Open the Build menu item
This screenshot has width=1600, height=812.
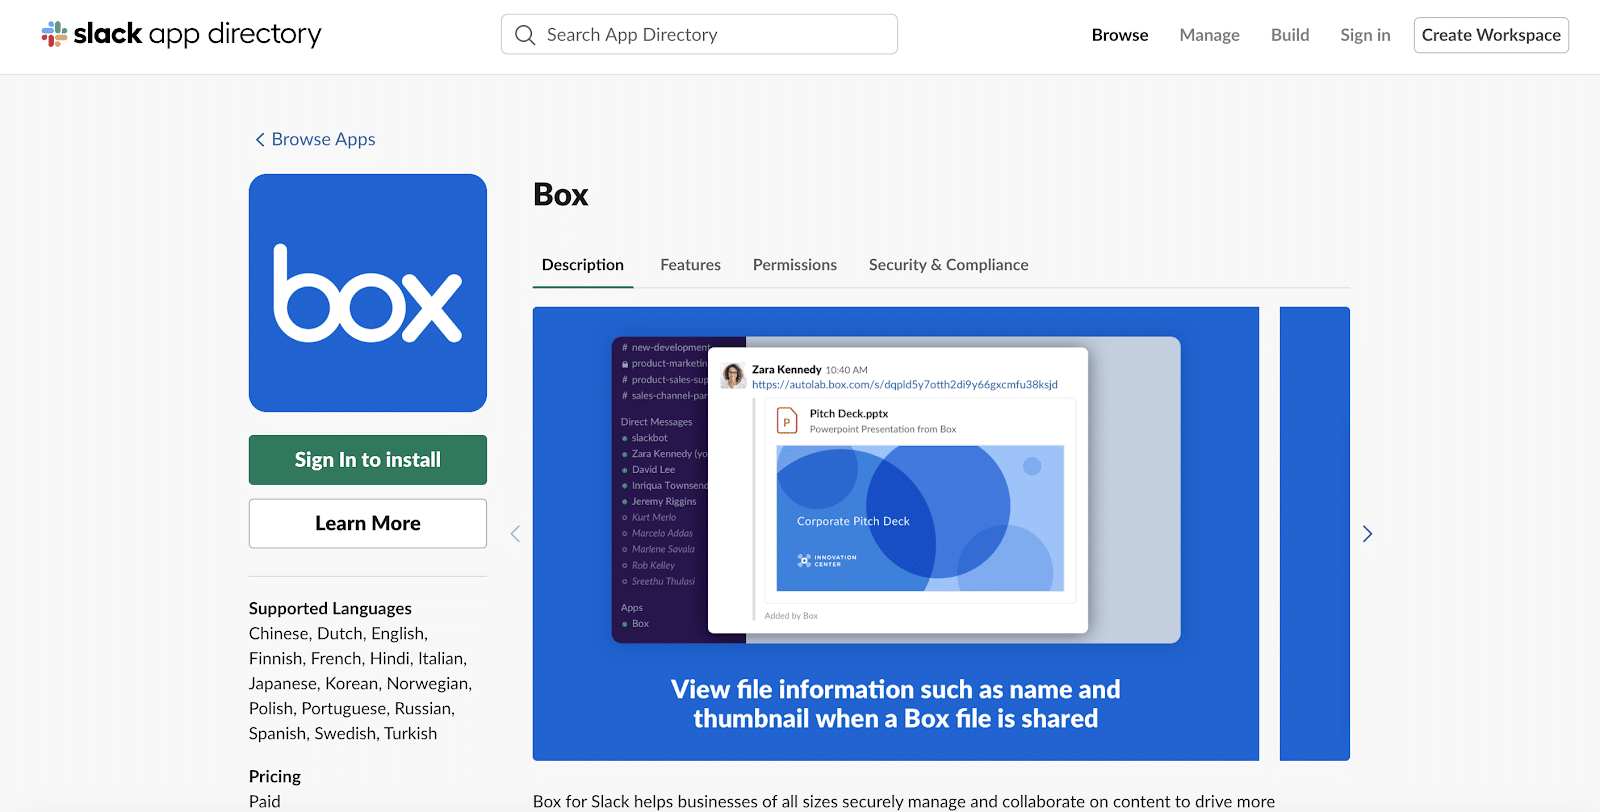(x=1290, y=35)
